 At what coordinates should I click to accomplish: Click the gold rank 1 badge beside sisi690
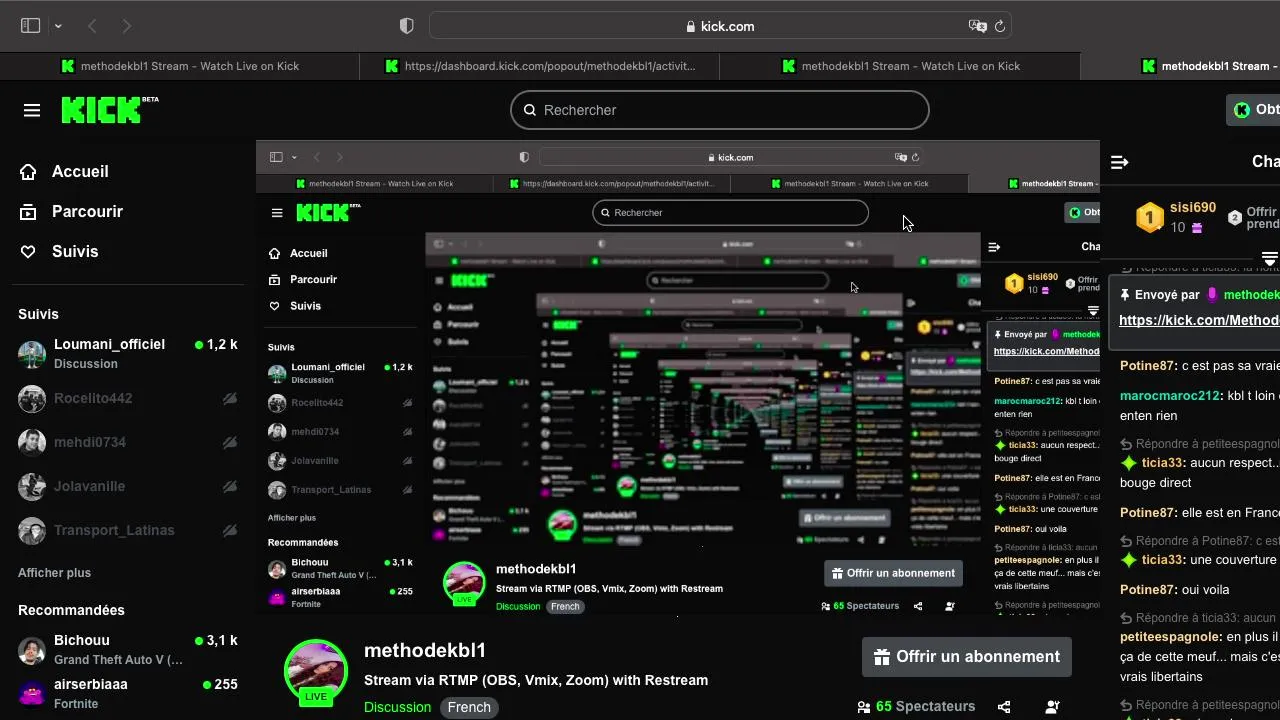tap(1150, 217)
